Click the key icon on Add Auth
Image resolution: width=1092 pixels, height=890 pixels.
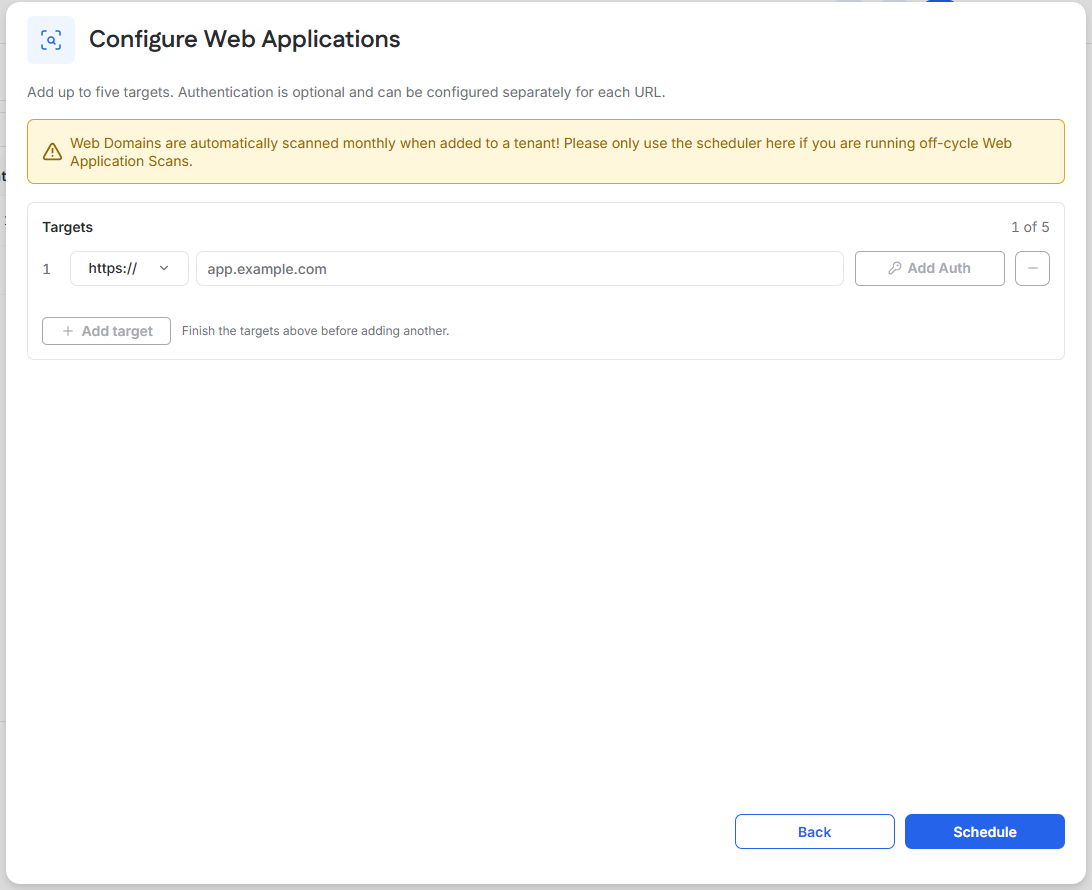[x=895, y=268]
